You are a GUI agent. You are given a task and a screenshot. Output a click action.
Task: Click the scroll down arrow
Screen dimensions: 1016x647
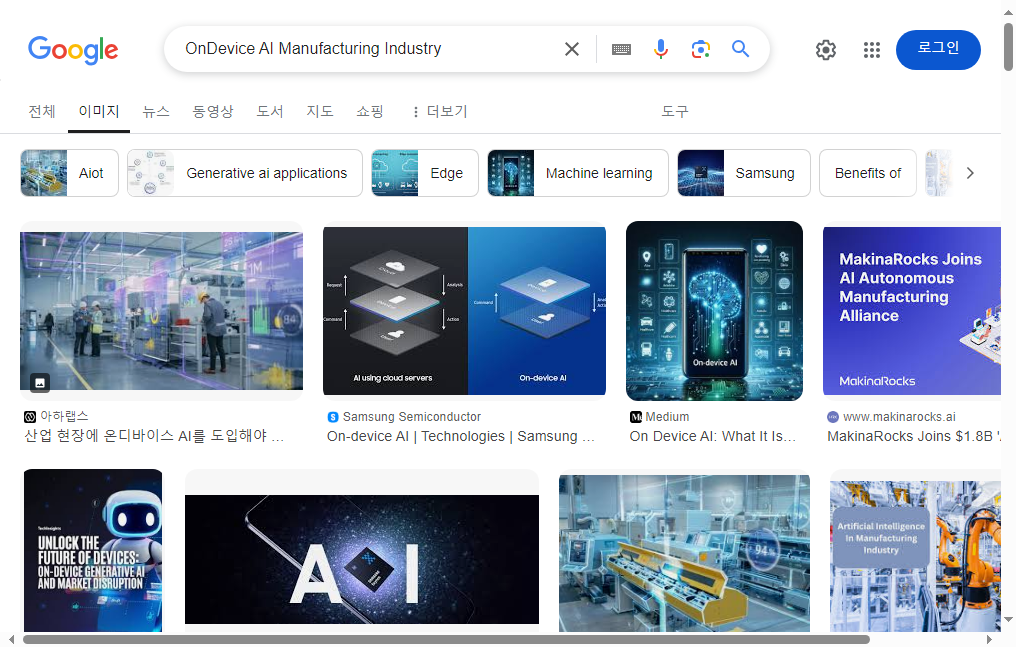(1008, 620)
